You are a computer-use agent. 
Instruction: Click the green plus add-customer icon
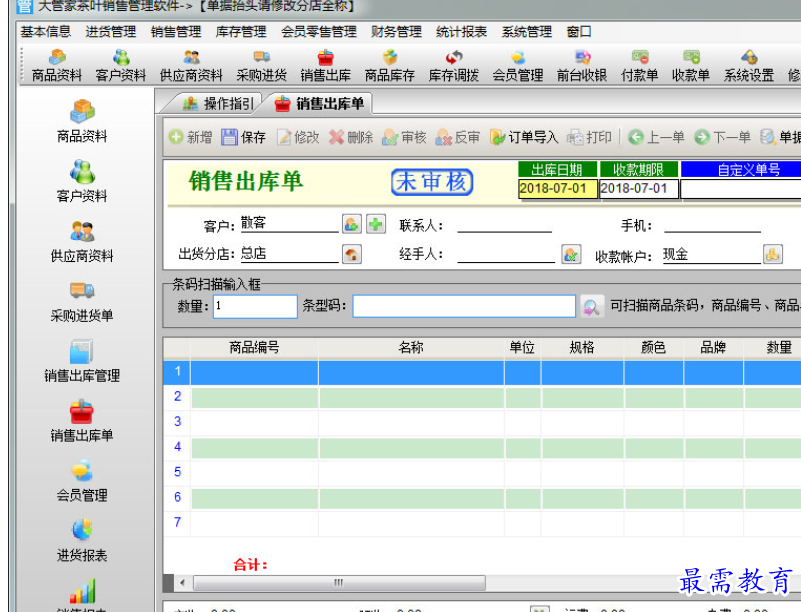pos(376,224)
